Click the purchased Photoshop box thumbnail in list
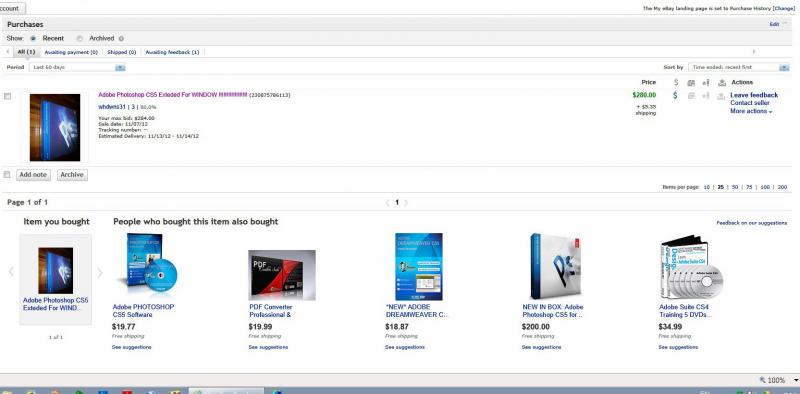 55,128
